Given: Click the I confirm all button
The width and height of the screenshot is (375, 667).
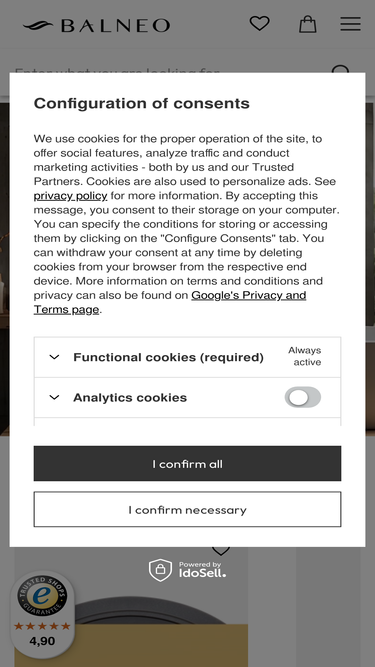Looking at the screenshot, I should (x=188, y=463).
